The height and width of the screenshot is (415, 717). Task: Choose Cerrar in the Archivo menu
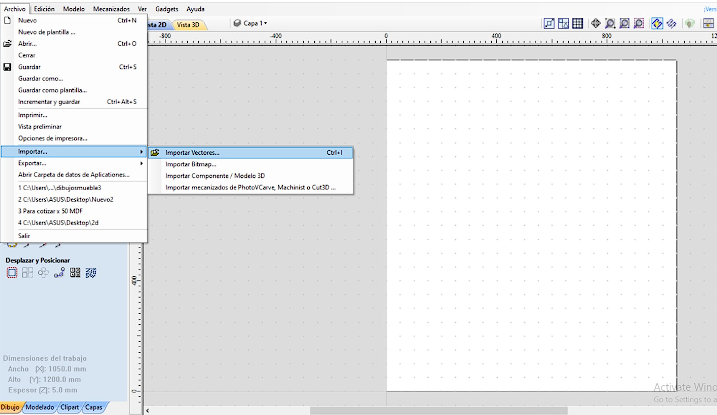tap(74, 55)
